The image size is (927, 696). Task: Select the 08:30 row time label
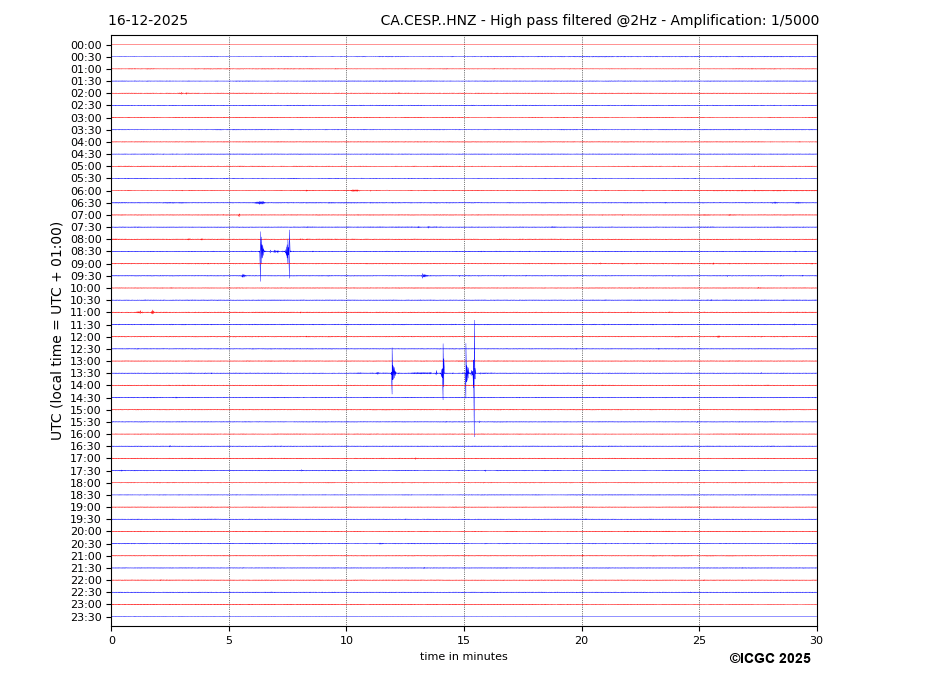(x=86, y=252)
